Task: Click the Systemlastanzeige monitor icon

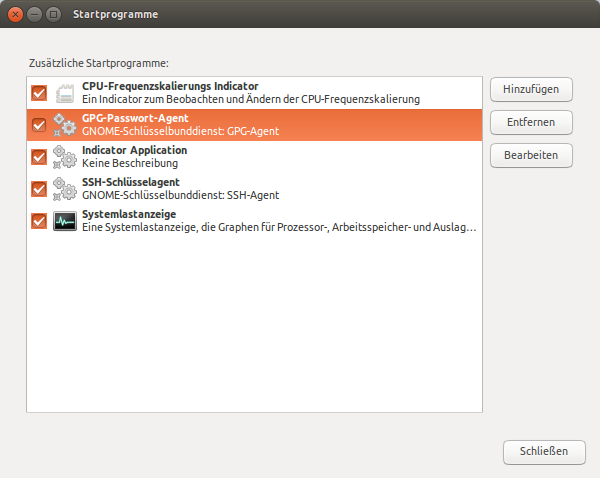Action: (x=65, y=221)
